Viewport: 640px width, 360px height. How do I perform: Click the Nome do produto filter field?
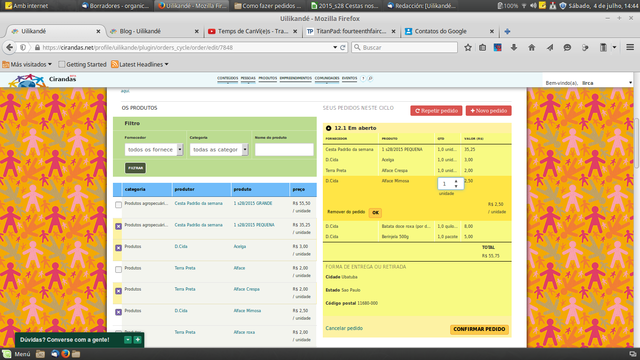[284, 150]
